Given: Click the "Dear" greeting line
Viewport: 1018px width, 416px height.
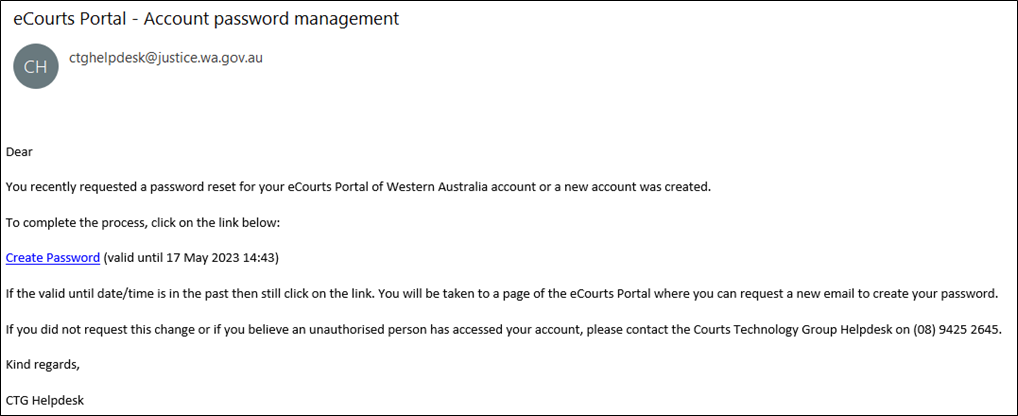Looking at the screenshot, I should tap(19, 153).
